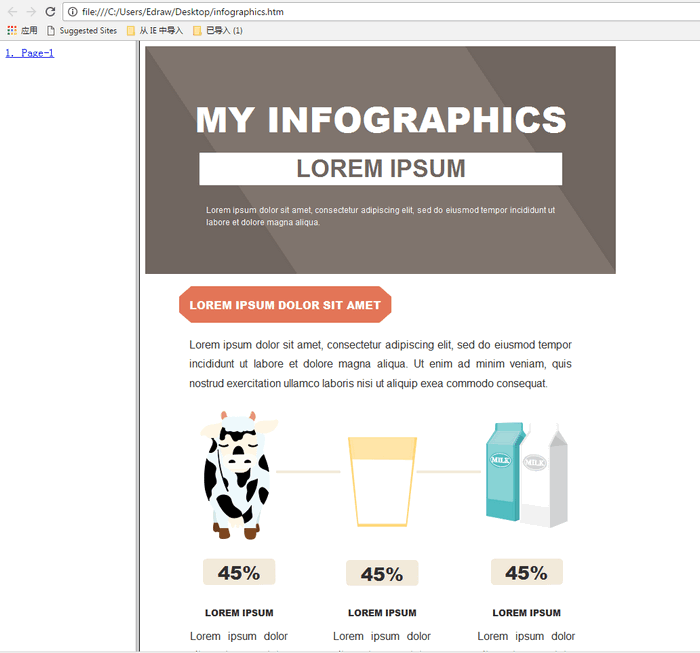
Task: Click the orange 'LOREM IPSUM DOLOR SIT AMET' badge
Action: [285, 304]
